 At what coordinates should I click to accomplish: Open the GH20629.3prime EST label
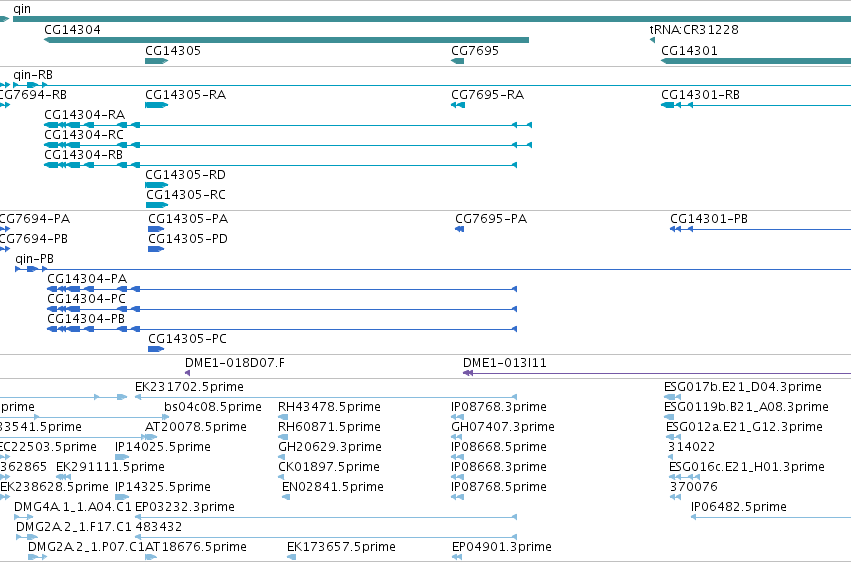(330, 447)
